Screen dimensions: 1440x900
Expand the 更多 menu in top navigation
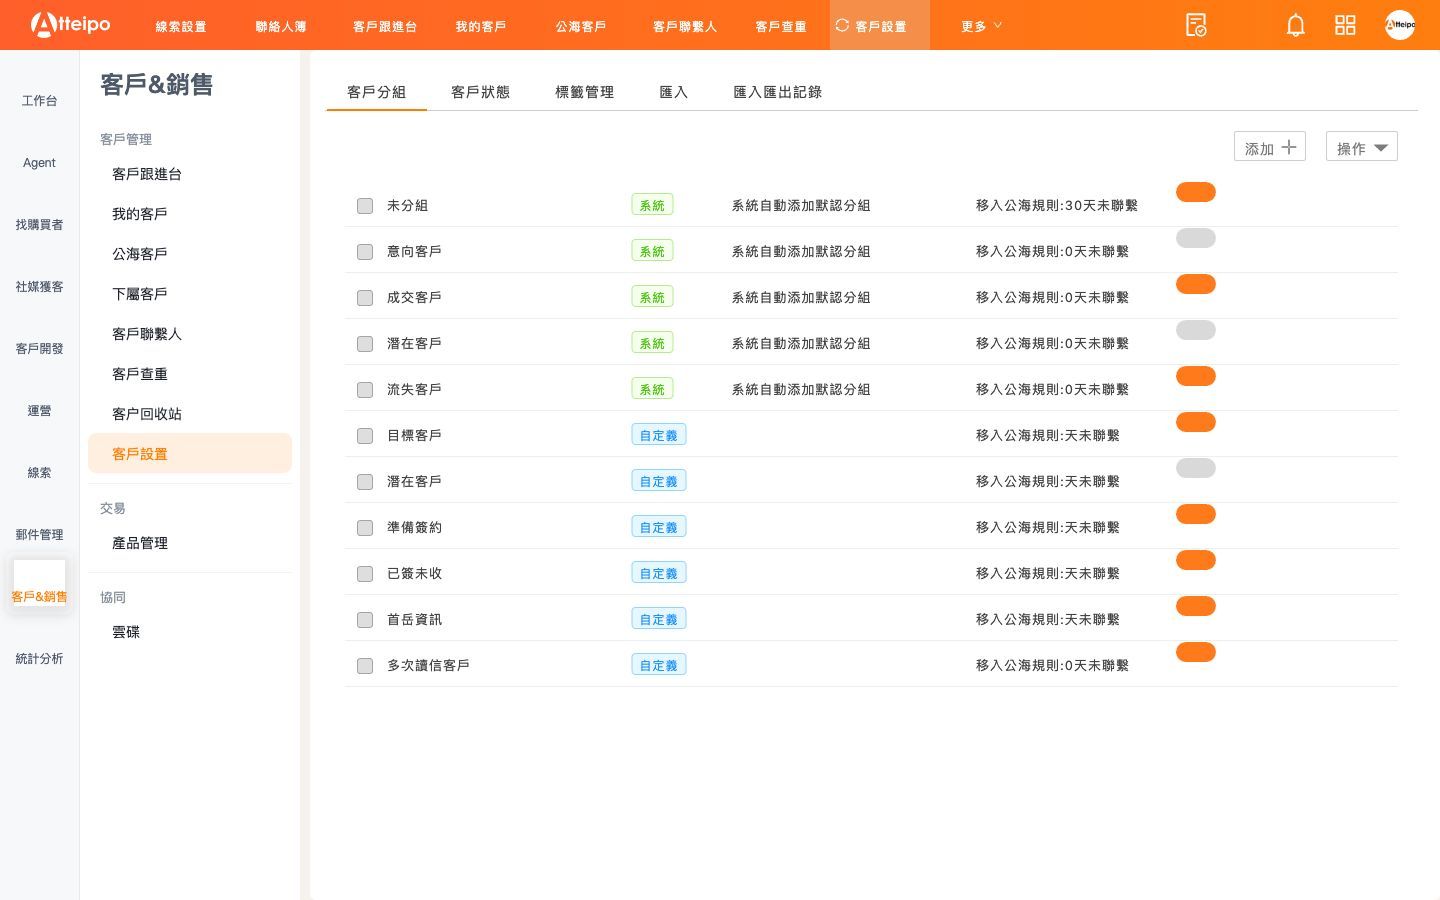pos(981,26)
